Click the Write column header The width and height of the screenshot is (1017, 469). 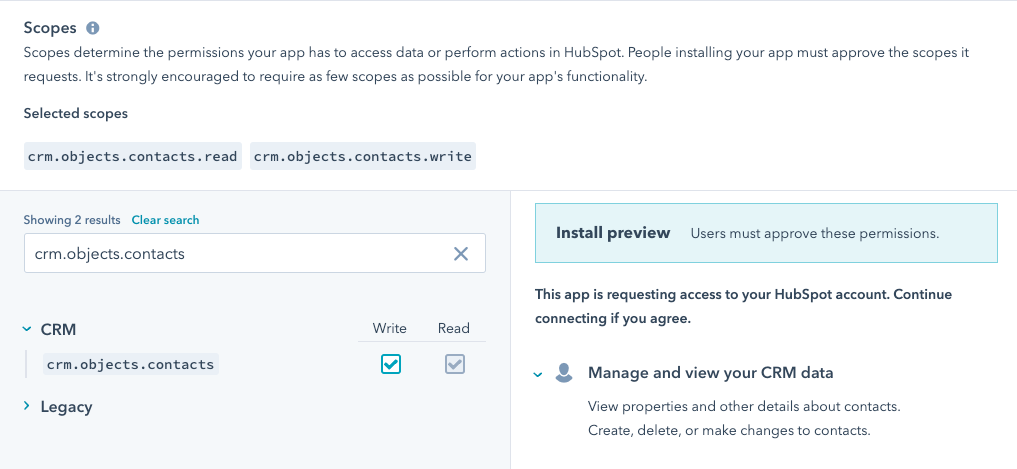[389, 328]
